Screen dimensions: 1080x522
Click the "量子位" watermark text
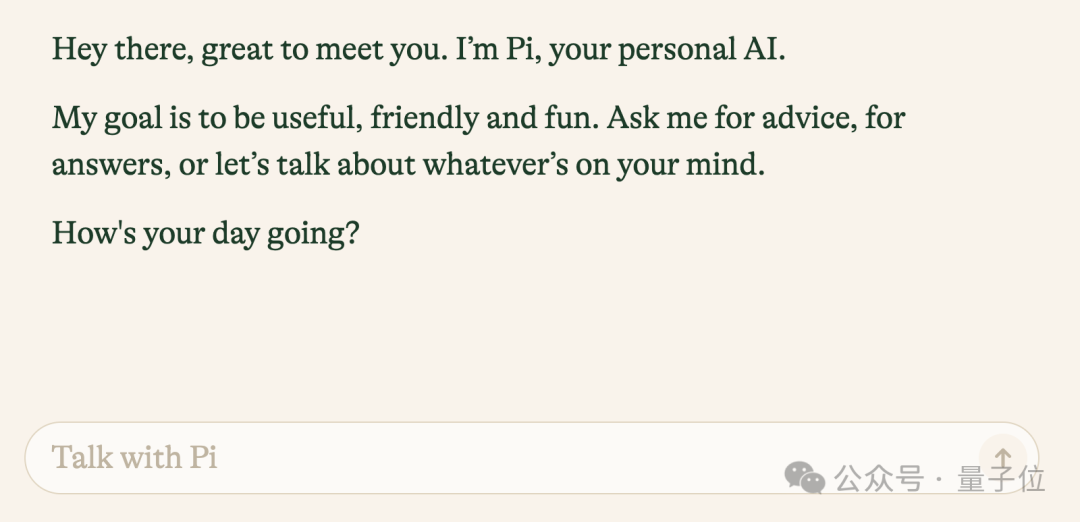1000,479
